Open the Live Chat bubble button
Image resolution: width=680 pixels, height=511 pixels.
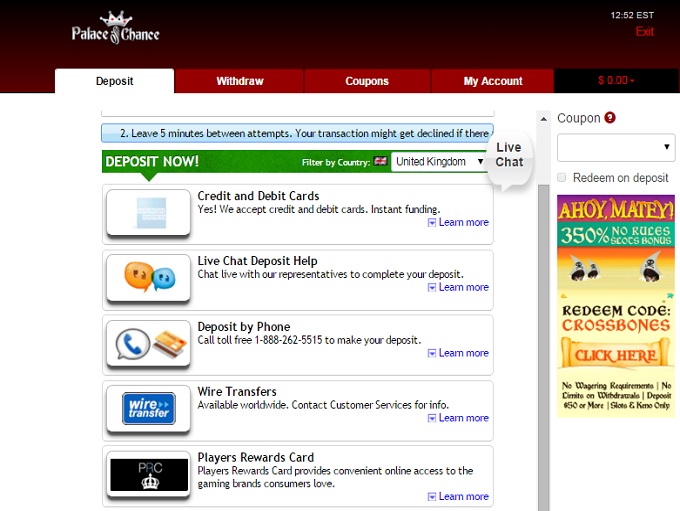pos(509,155)
